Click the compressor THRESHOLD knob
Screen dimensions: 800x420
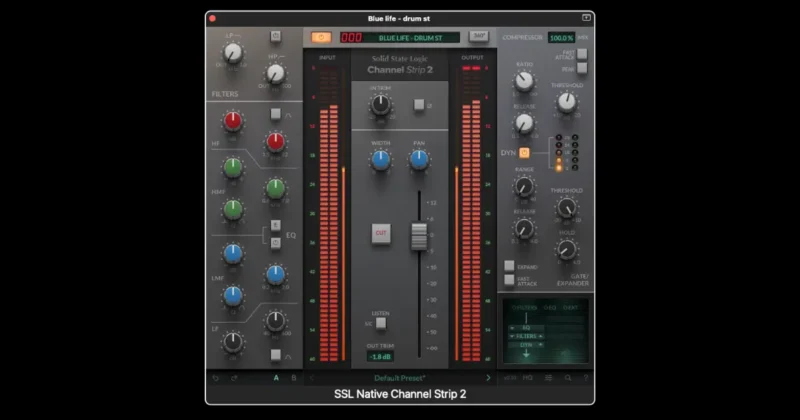[566, 102]
